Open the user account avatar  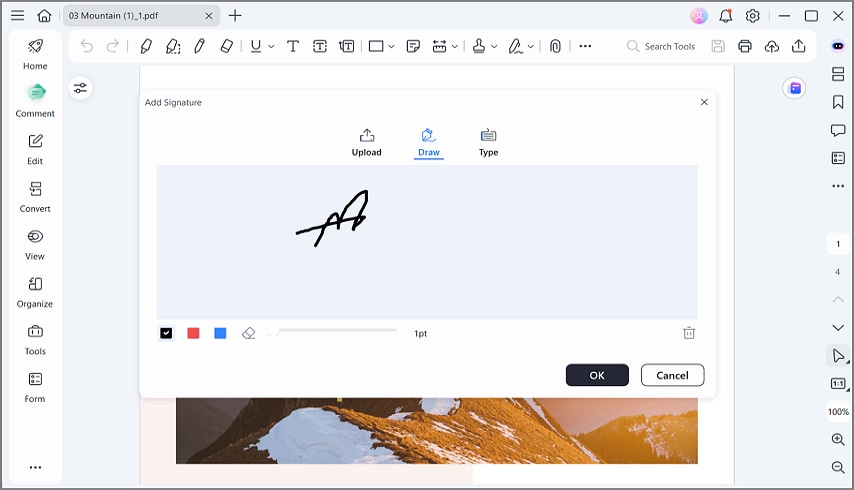699,16
